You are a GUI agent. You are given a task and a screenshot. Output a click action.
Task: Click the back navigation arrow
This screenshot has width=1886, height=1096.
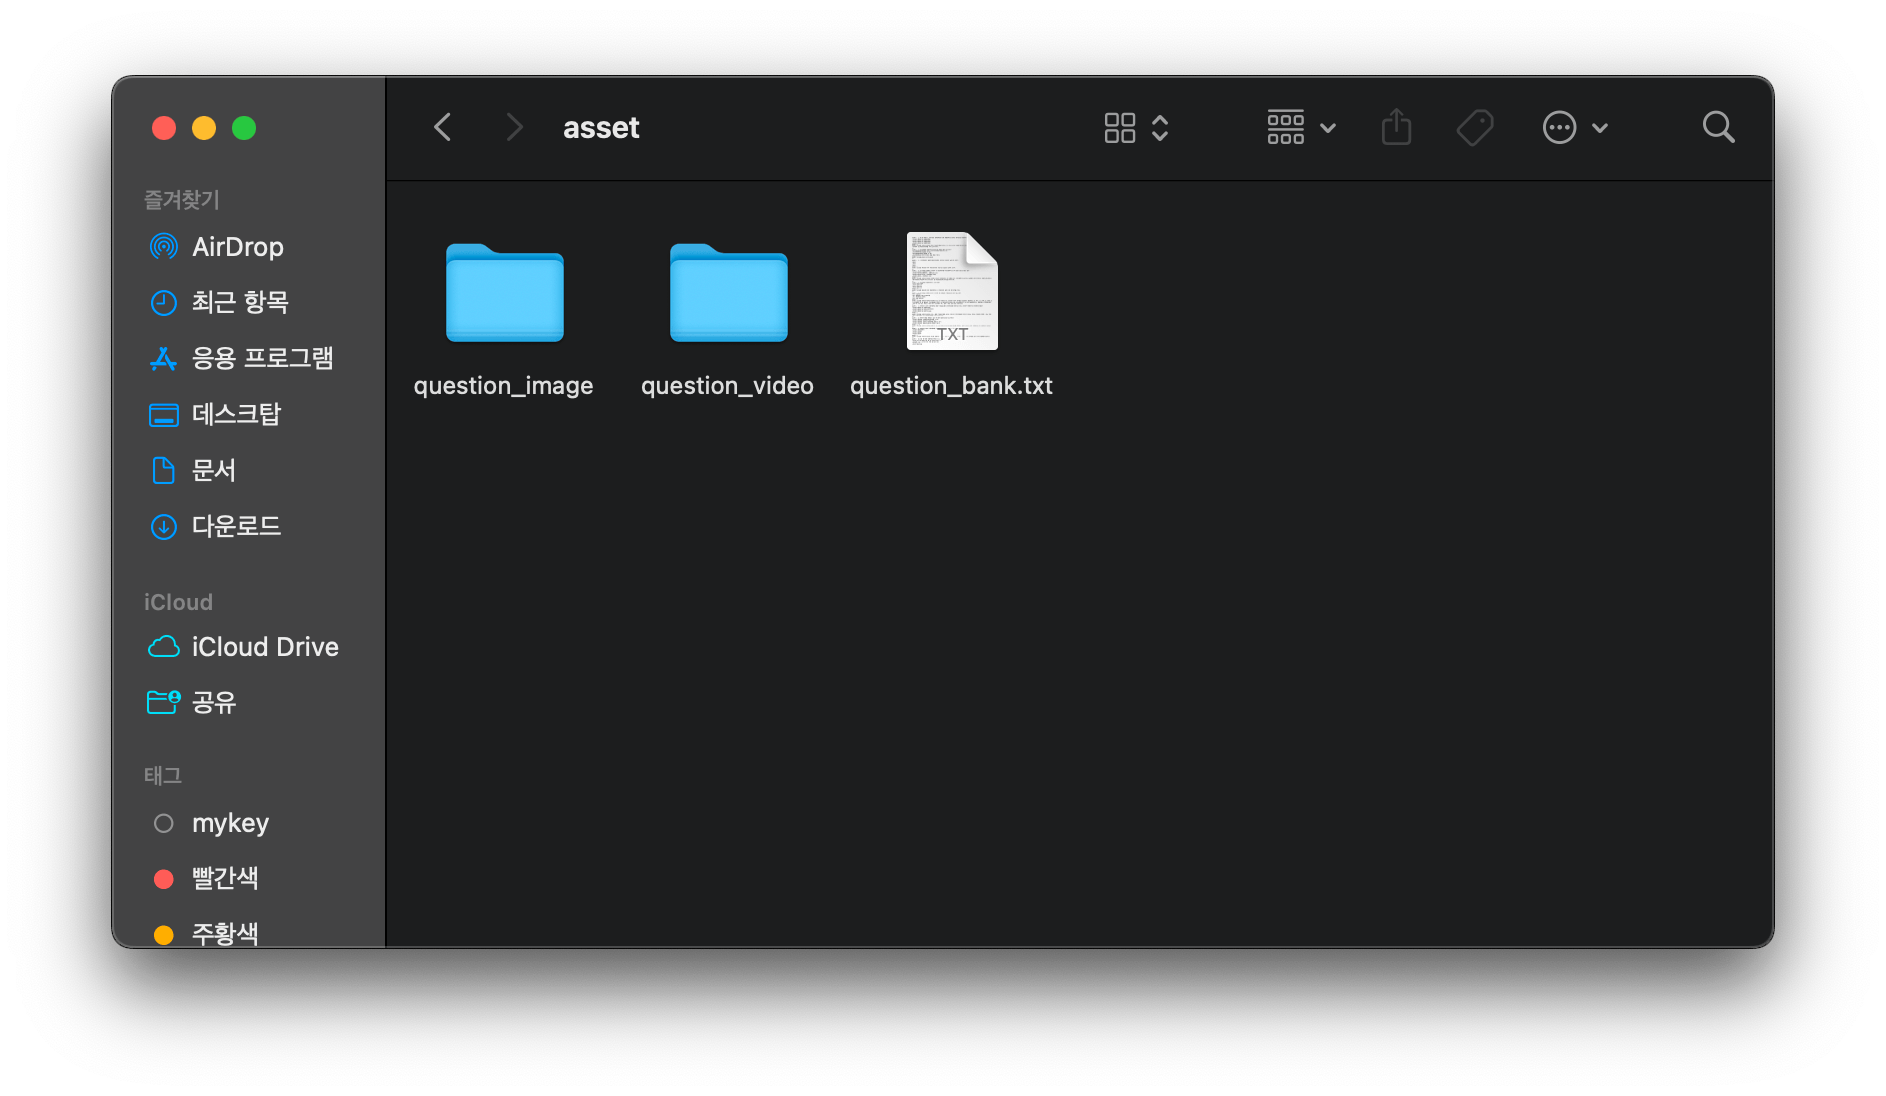[x=443, y=128]
